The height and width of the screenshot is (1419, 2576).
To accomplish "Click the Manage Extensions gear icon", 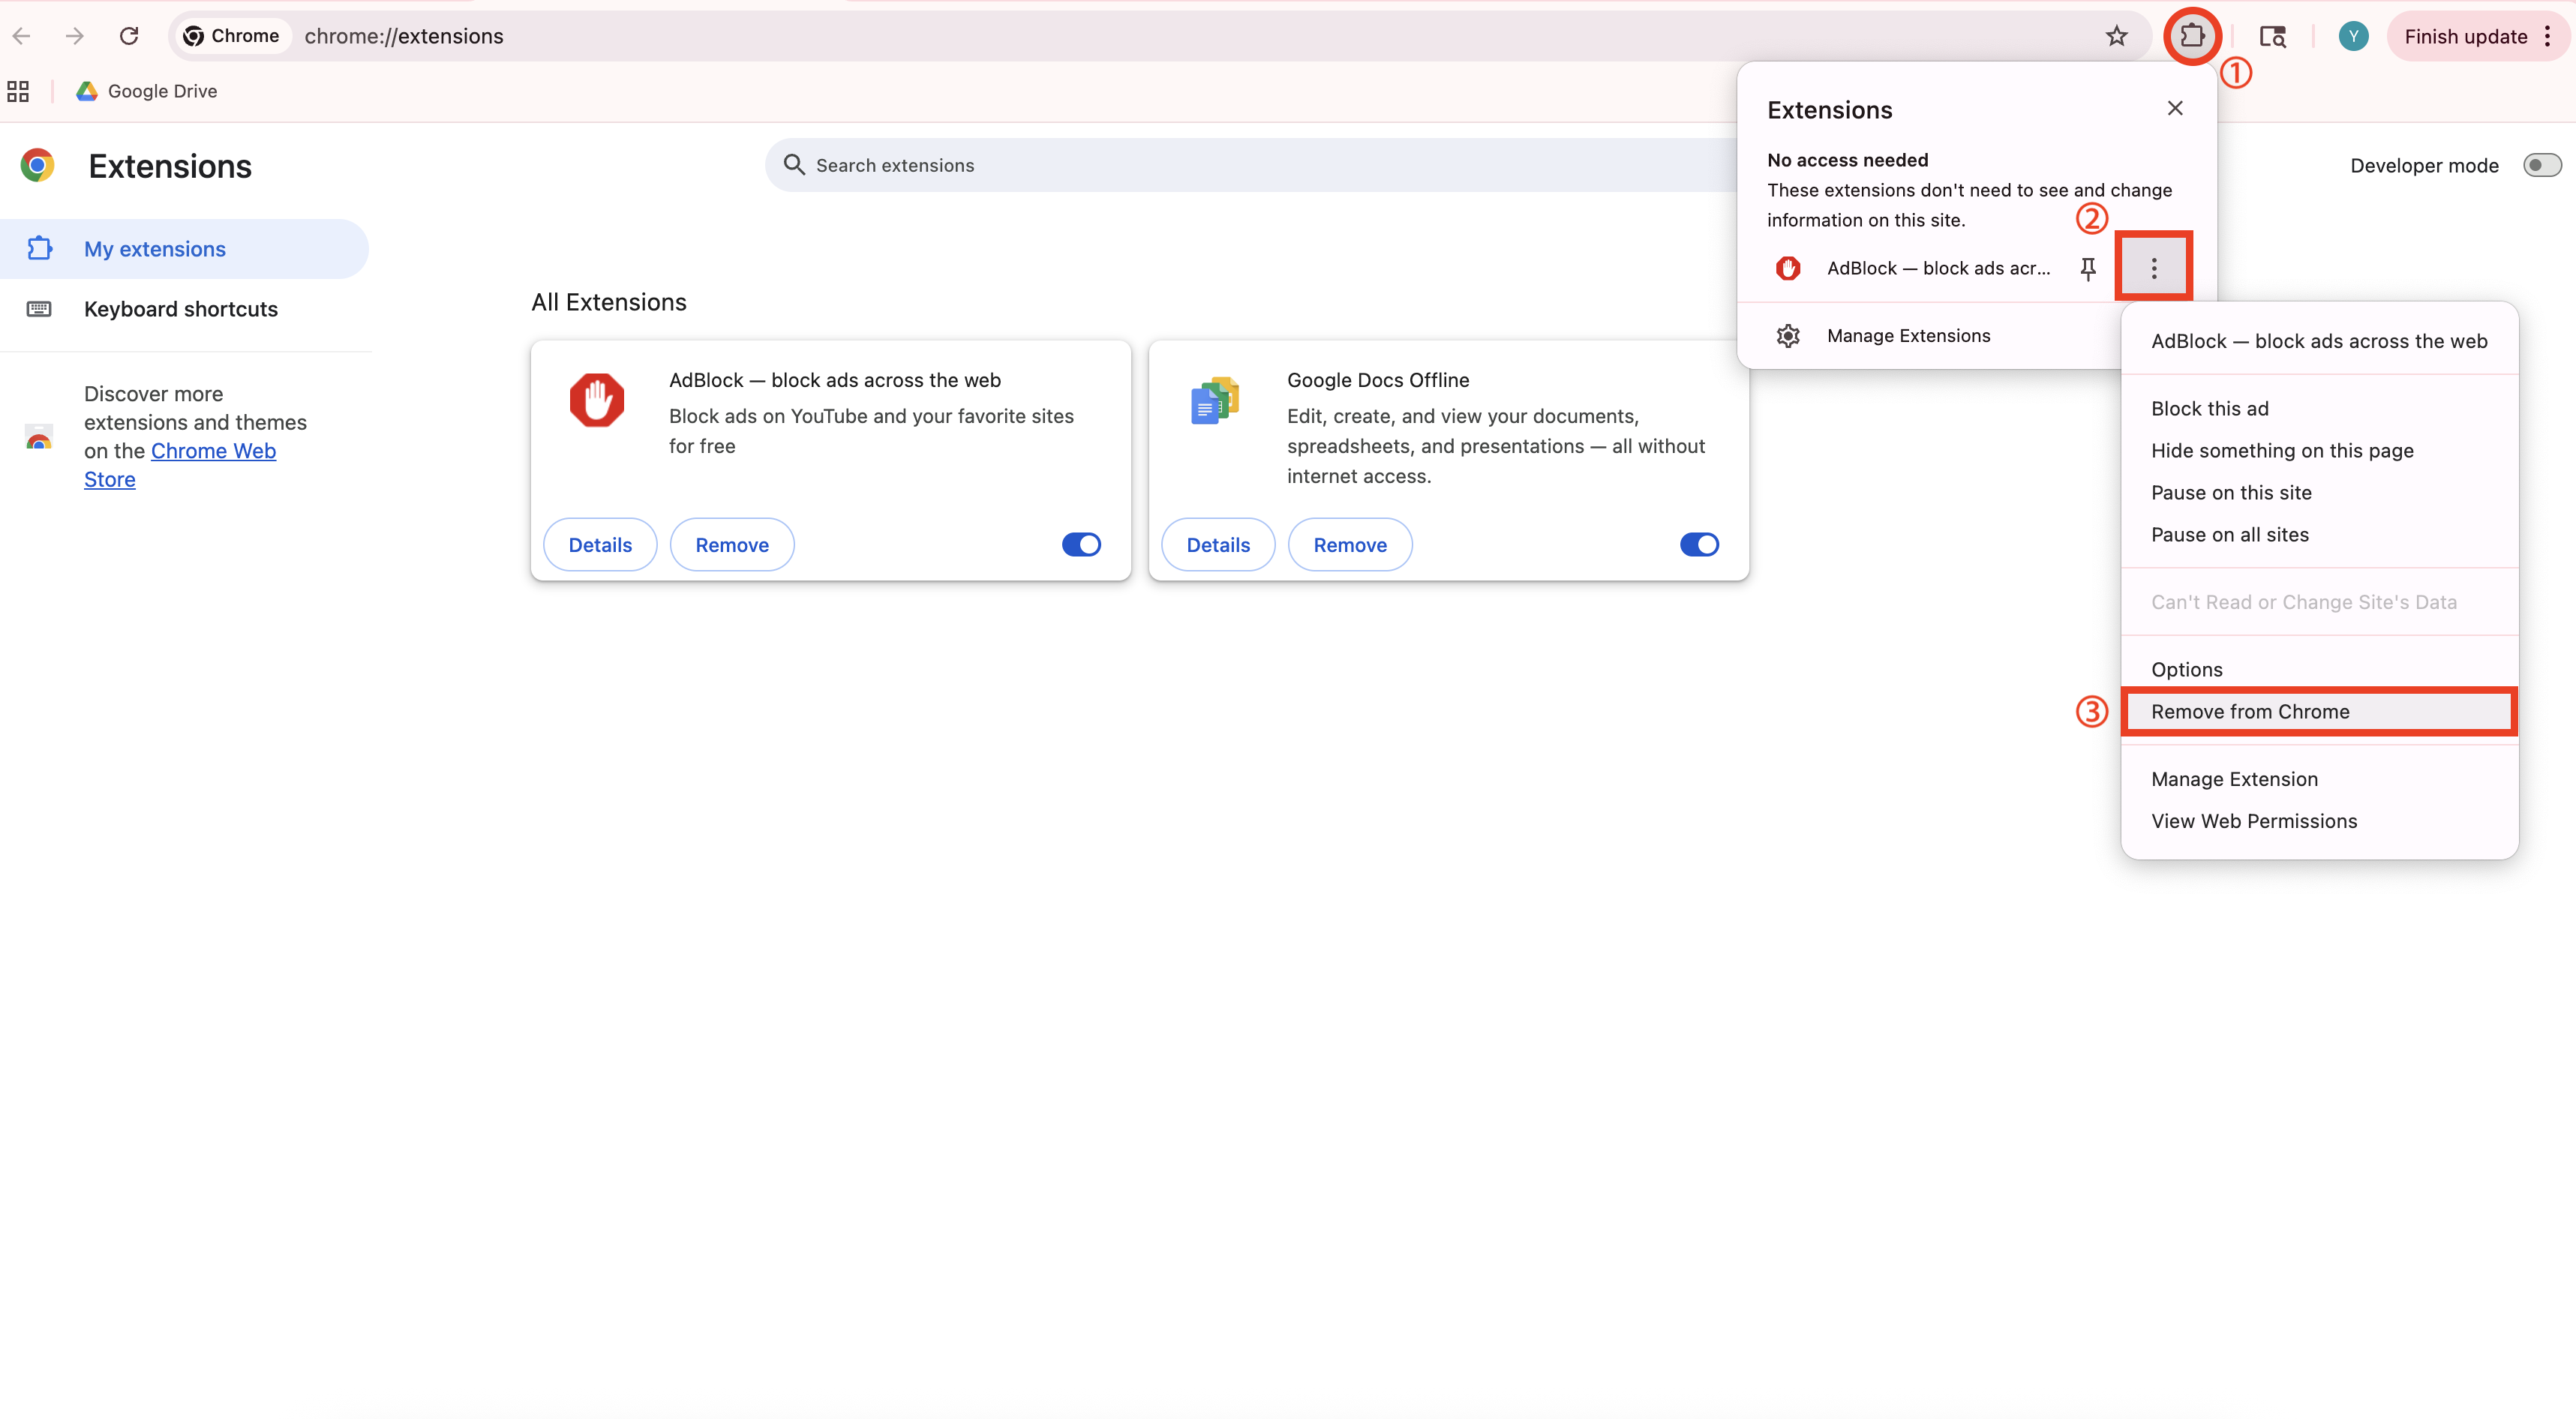I will [1788, 336].
